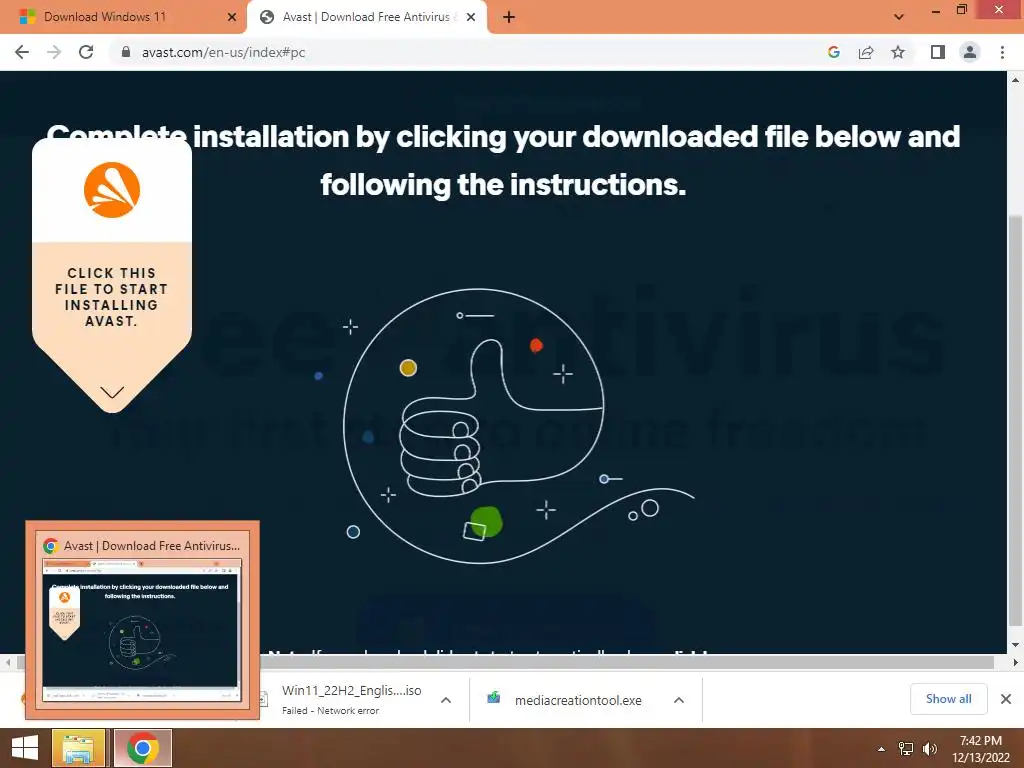The image size is (1024, 768).
Task: Open the Chrome profile avatar
Action: point(970,52)
